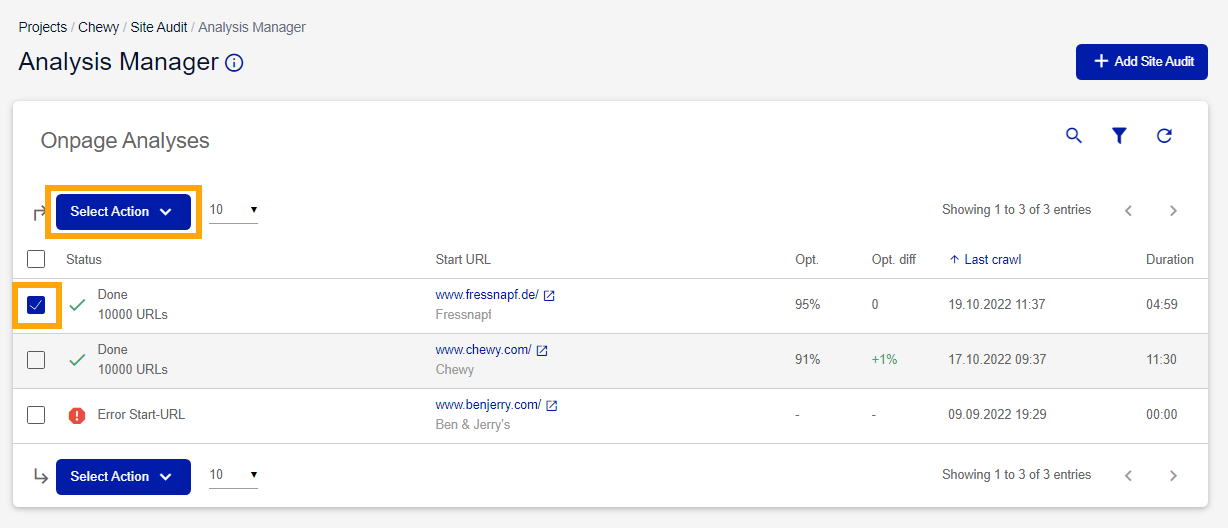Open the www.chewy.com link

tap(484, 350)
